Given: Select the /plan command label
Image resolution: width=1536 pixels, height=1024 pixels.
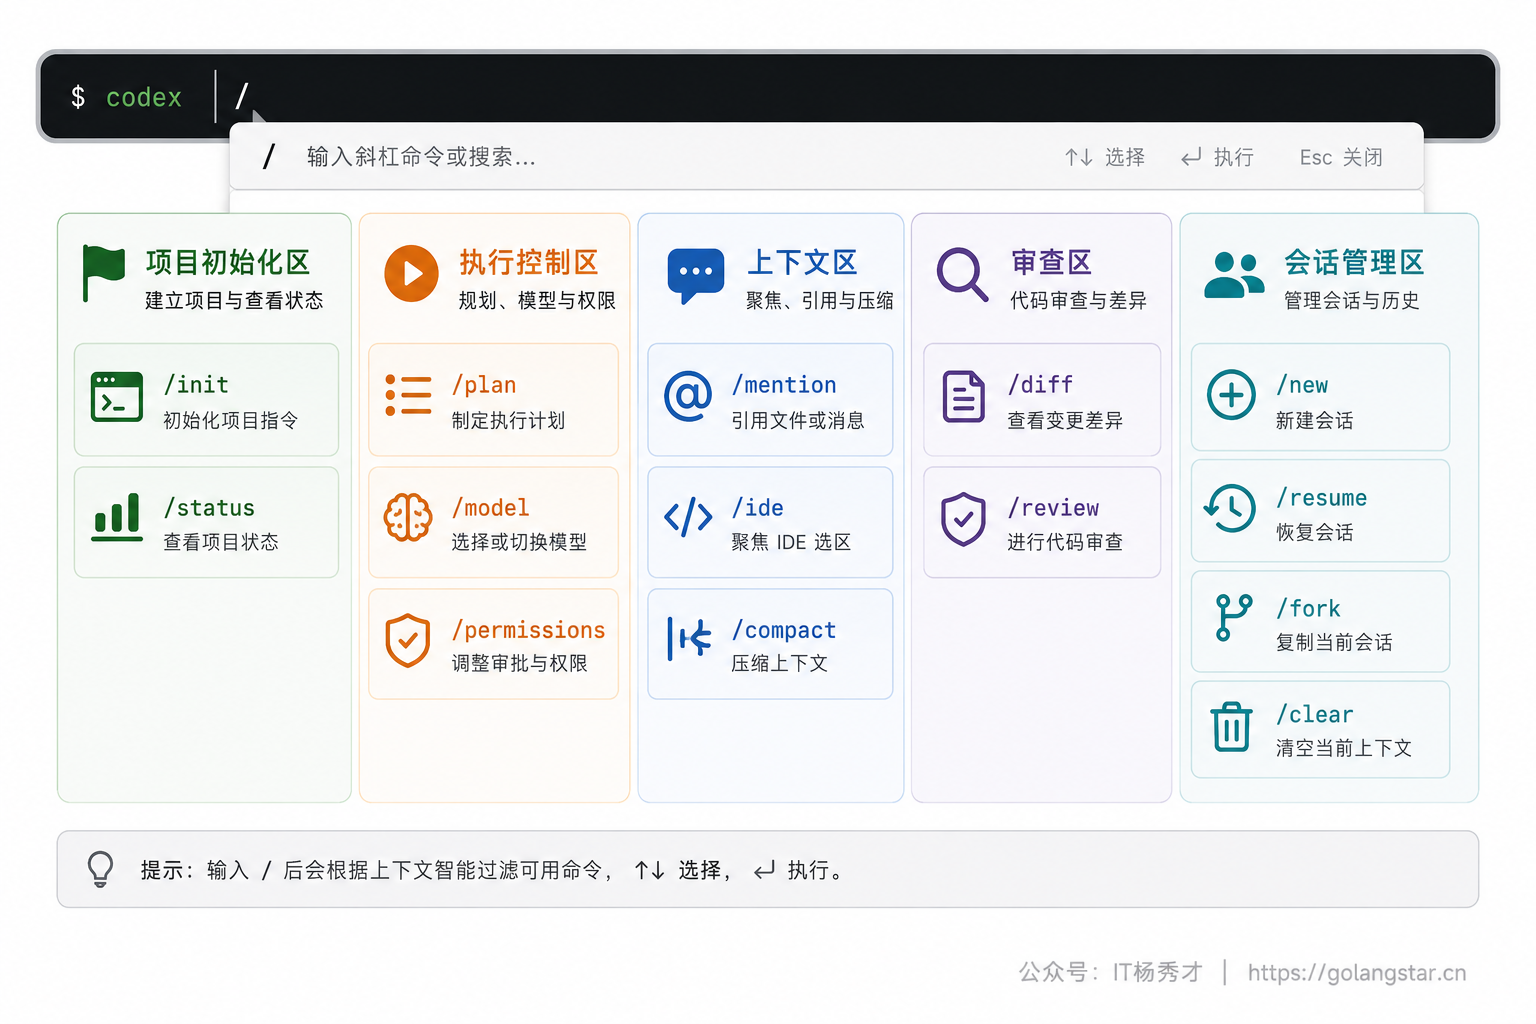Looking at the screenshot, I should [x=484, y=385].
